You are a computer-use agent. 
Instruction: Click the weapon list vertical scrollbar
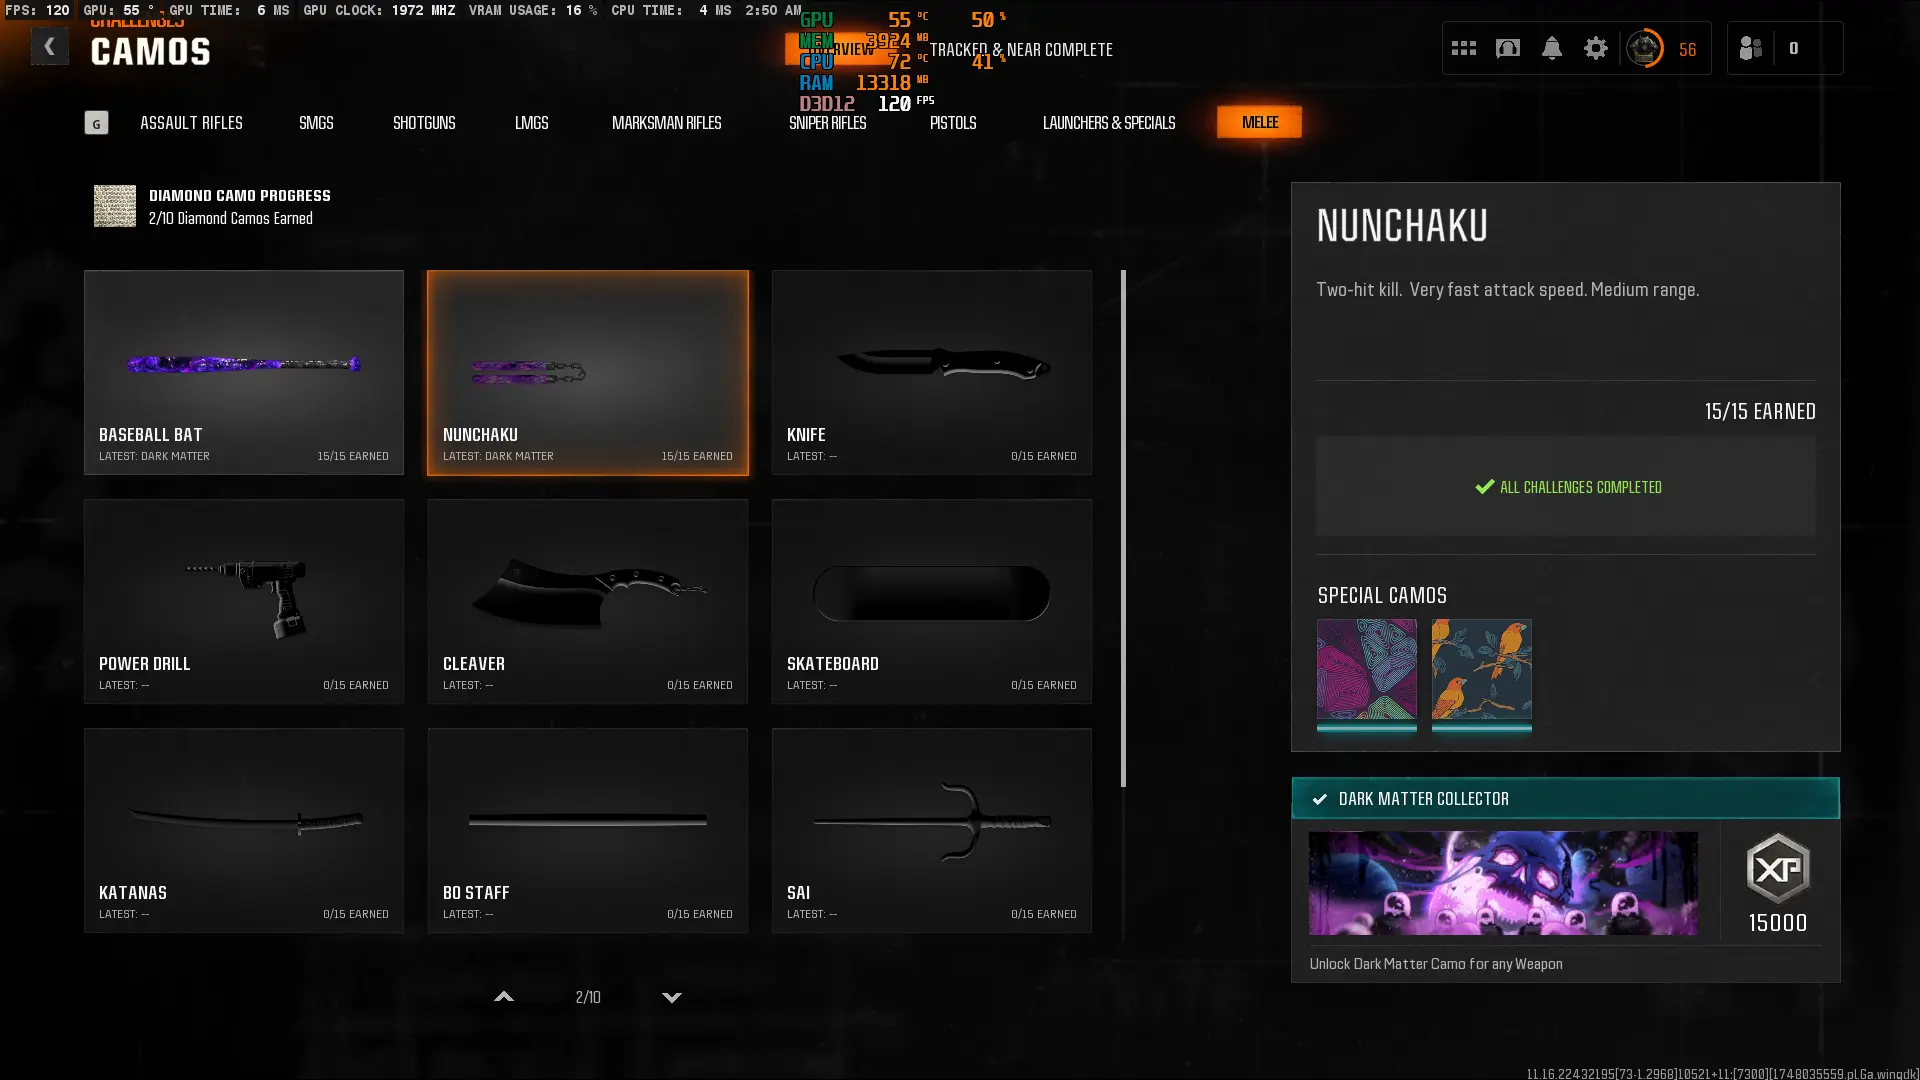(1123, 528)
